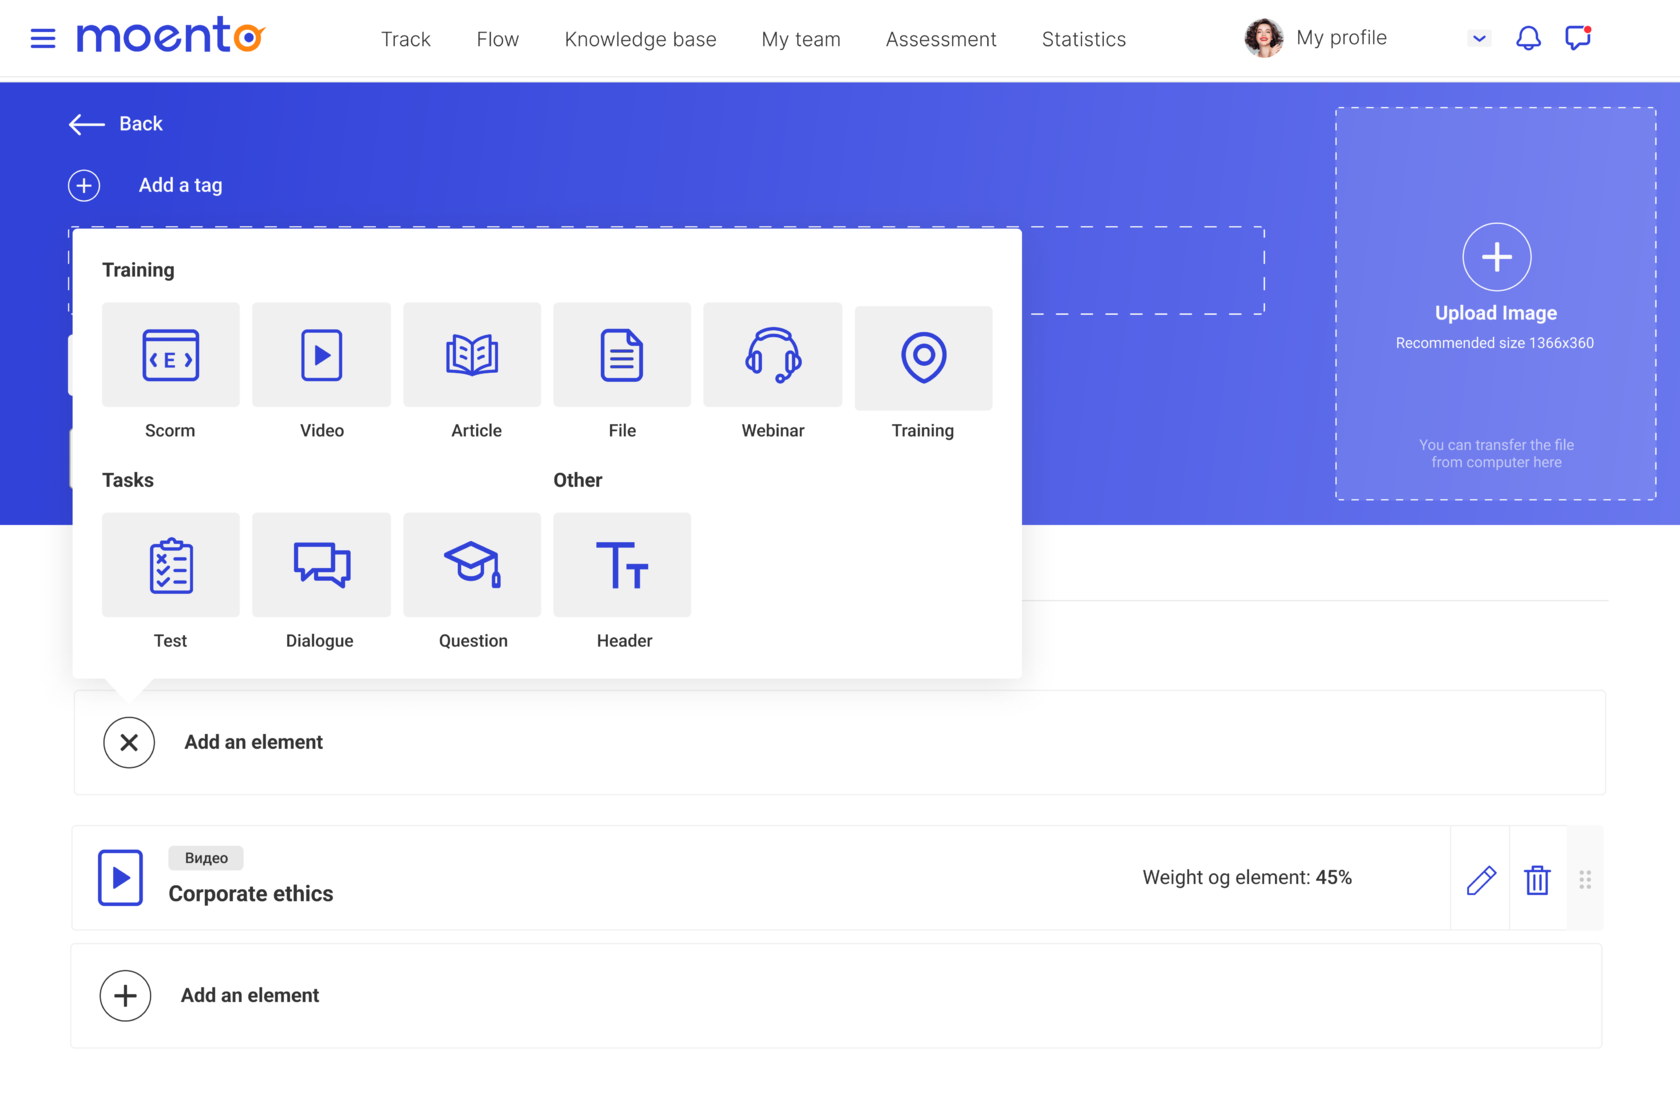The image size is (1680, 1112).
Task: Expand the My profile dropdown
Action: (x=1478, y=38)
